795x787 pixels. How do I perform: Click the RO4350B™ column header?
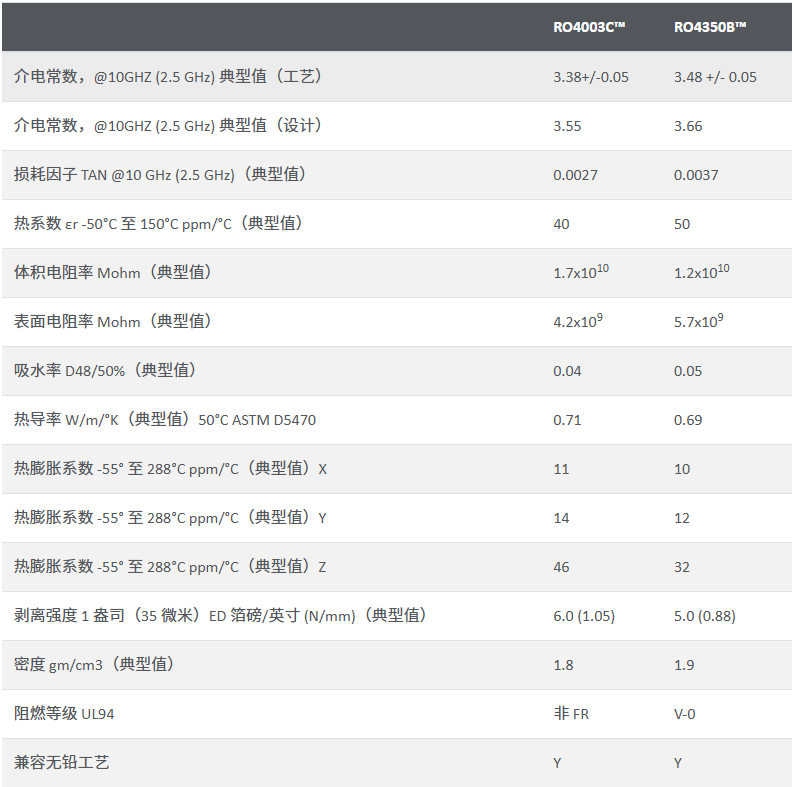(x=710, y=27)
